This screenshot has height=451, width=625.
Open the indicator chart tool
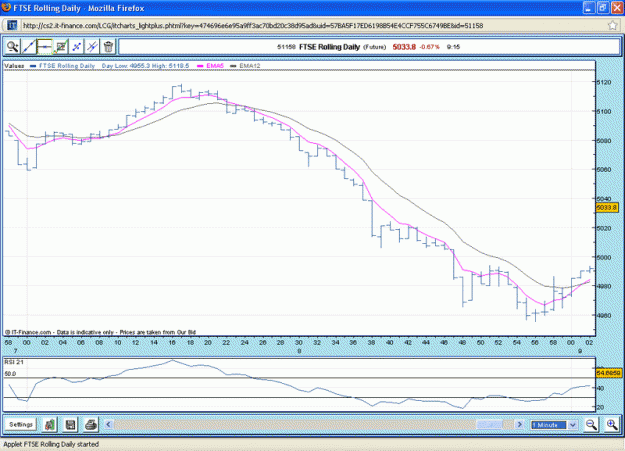pyautogui.click(x=60, y=47)
